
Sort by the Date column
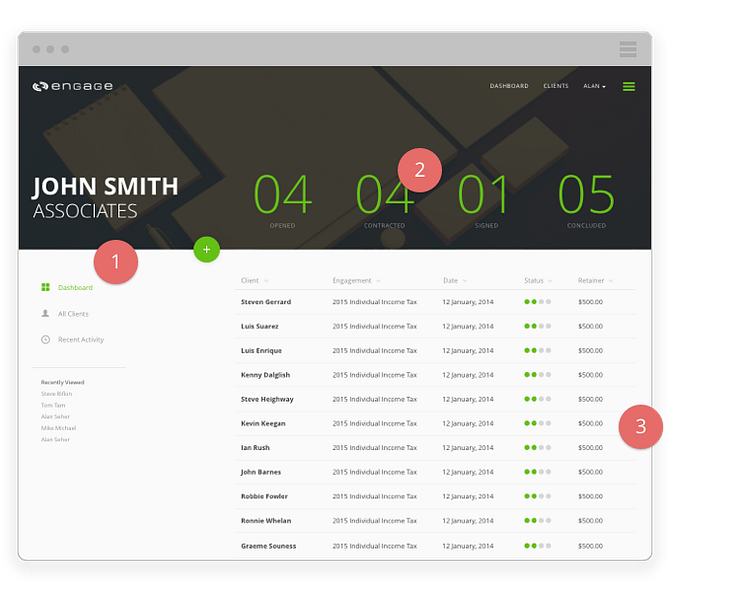pyautogui.click(x=455, y=281)
